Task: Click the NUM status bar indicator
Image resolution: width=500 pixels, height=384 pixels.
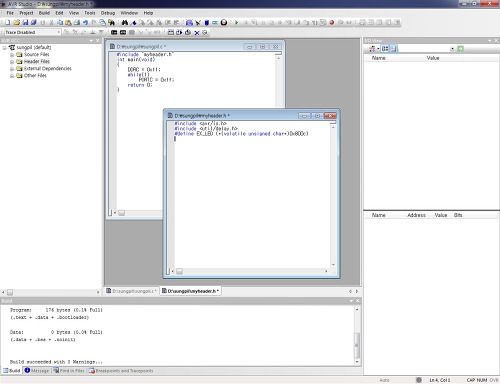Action: tap(482, 380)
